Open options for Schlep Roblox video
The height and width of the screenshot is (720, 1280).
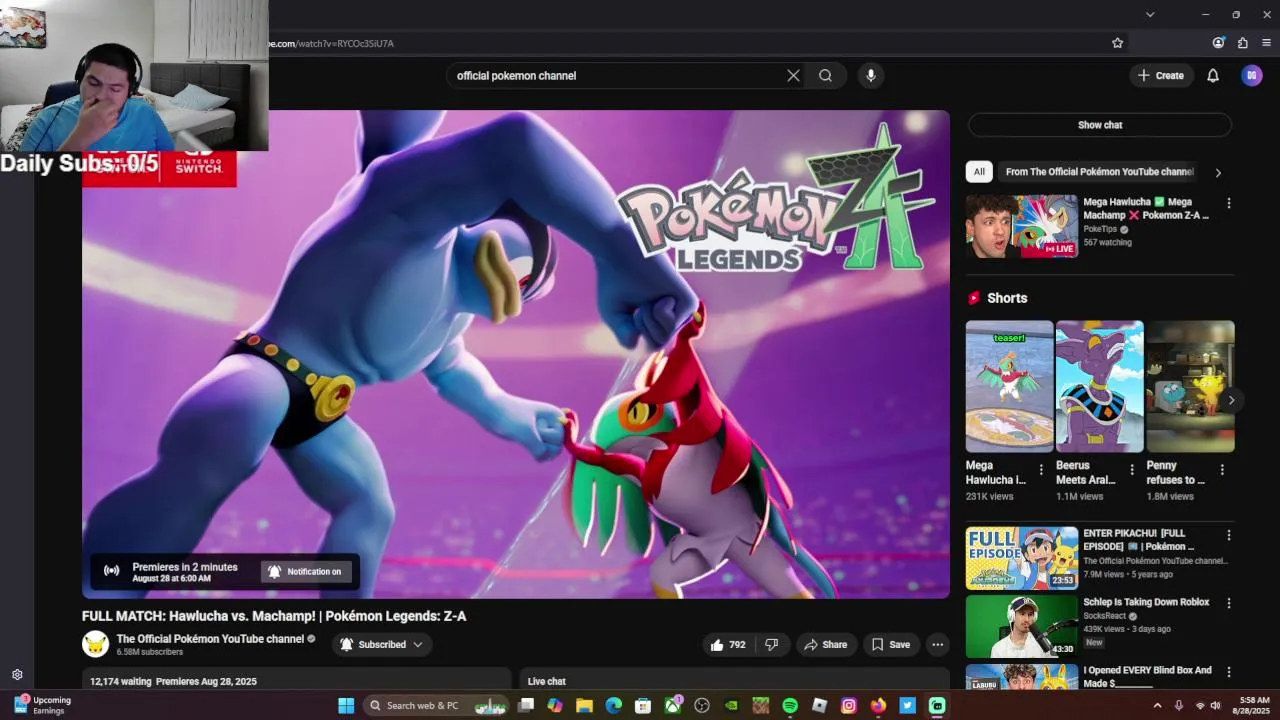pos(1229,604)
